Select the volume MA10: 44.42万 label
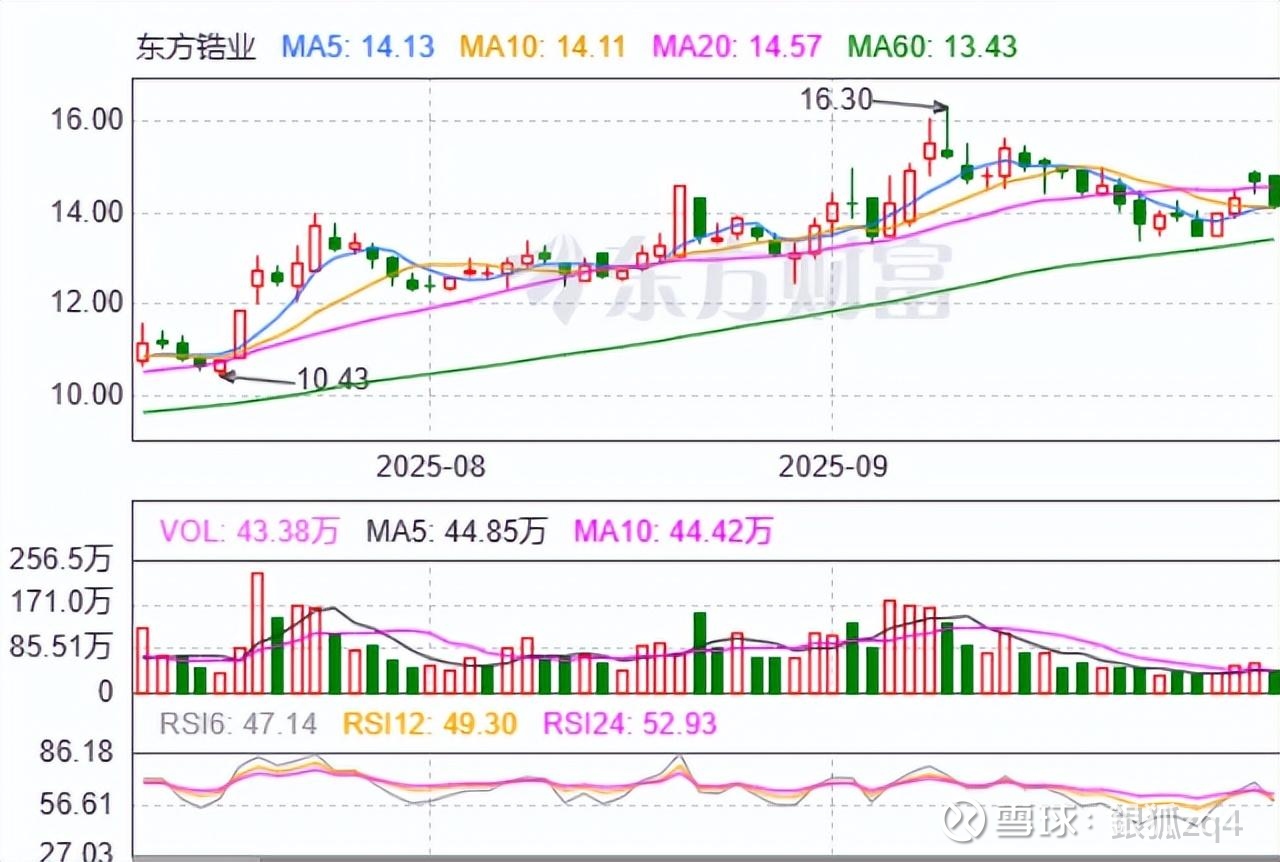The image size is (1280, 862). (672, 532)
